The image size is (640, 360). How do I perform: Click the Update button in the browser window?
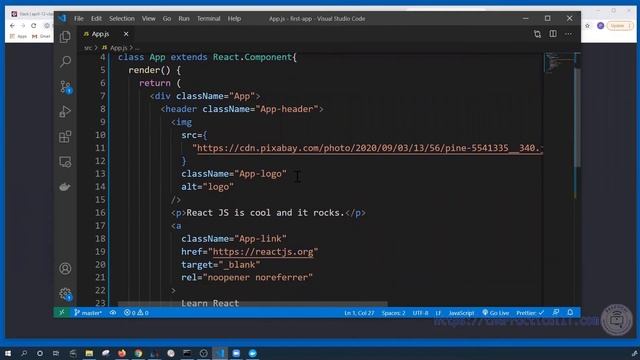pos(619,26)
